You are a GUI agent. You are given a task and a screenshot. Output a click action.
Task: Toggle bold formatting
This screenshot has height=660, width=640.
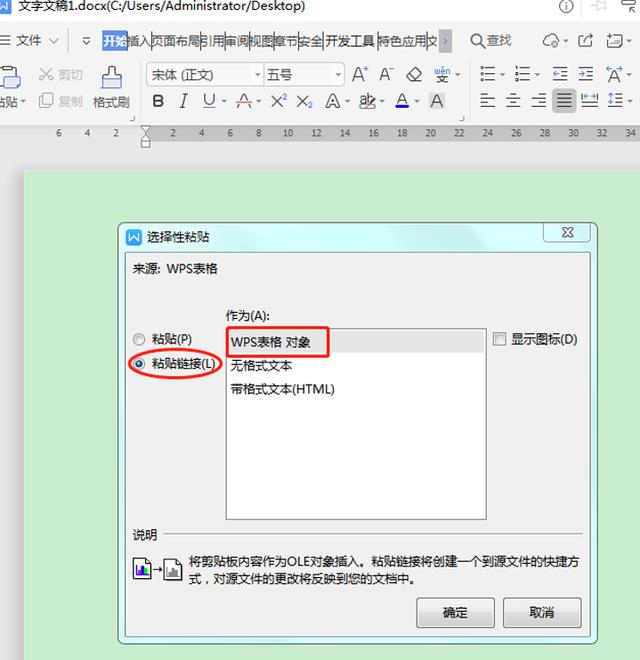(x=158, y=101)
